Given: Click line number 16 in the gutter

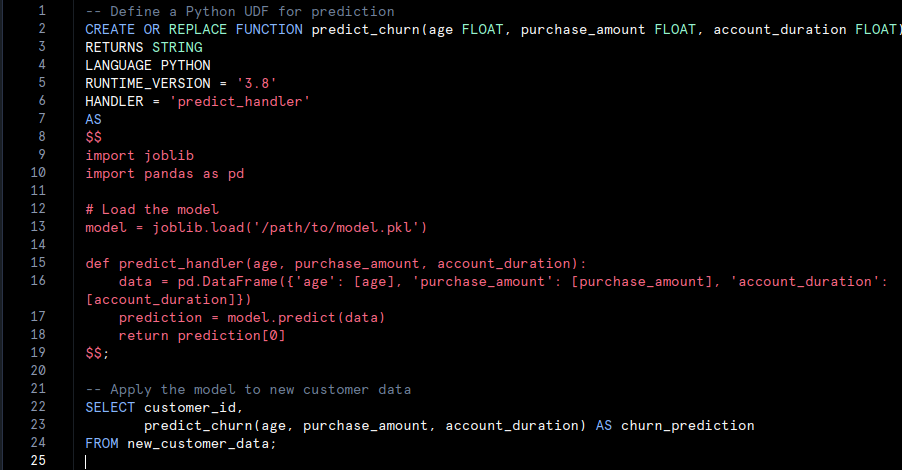Looking at the screenshot, I should coord(39,281).
